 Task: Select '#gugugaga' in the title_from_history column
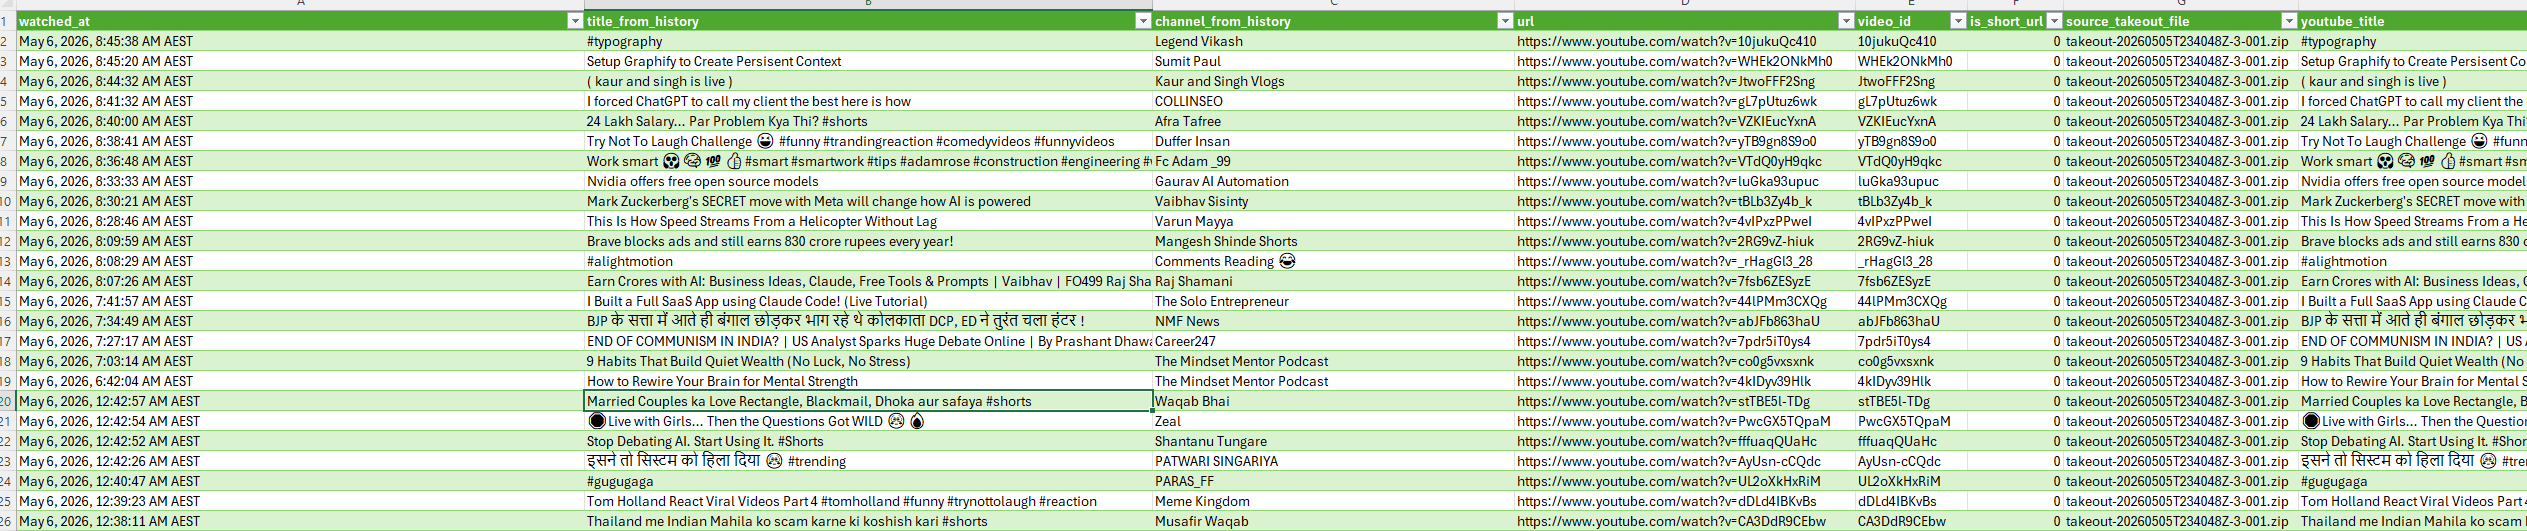pos(868,481)
